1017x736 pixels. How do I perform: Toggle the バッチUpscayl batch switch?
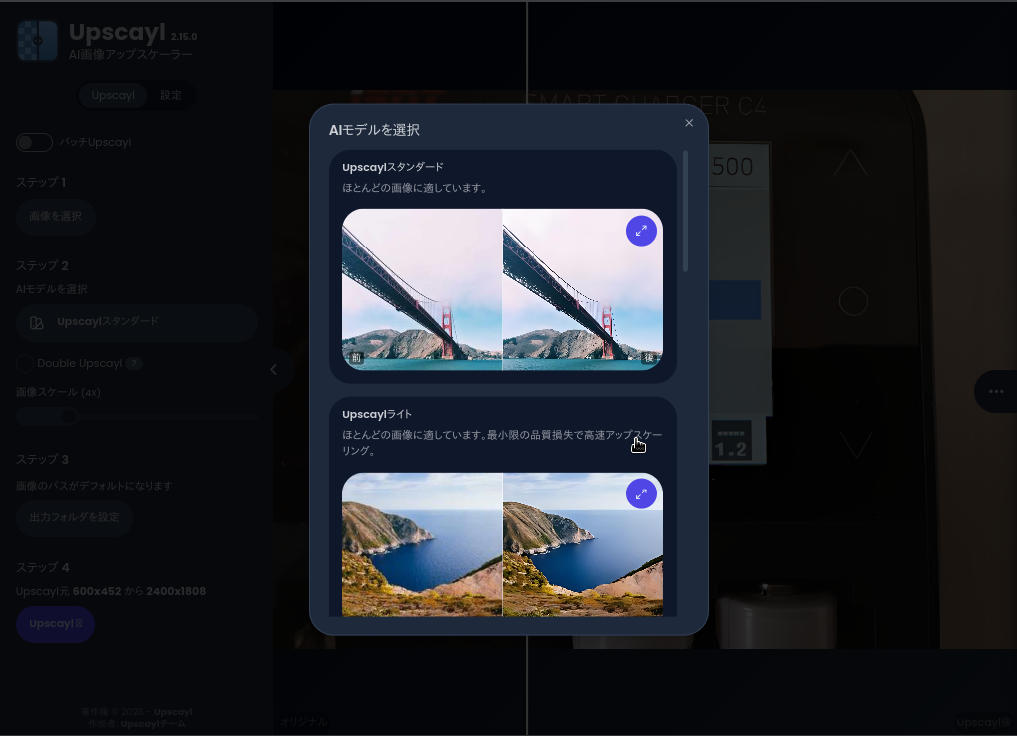[34, 142]
